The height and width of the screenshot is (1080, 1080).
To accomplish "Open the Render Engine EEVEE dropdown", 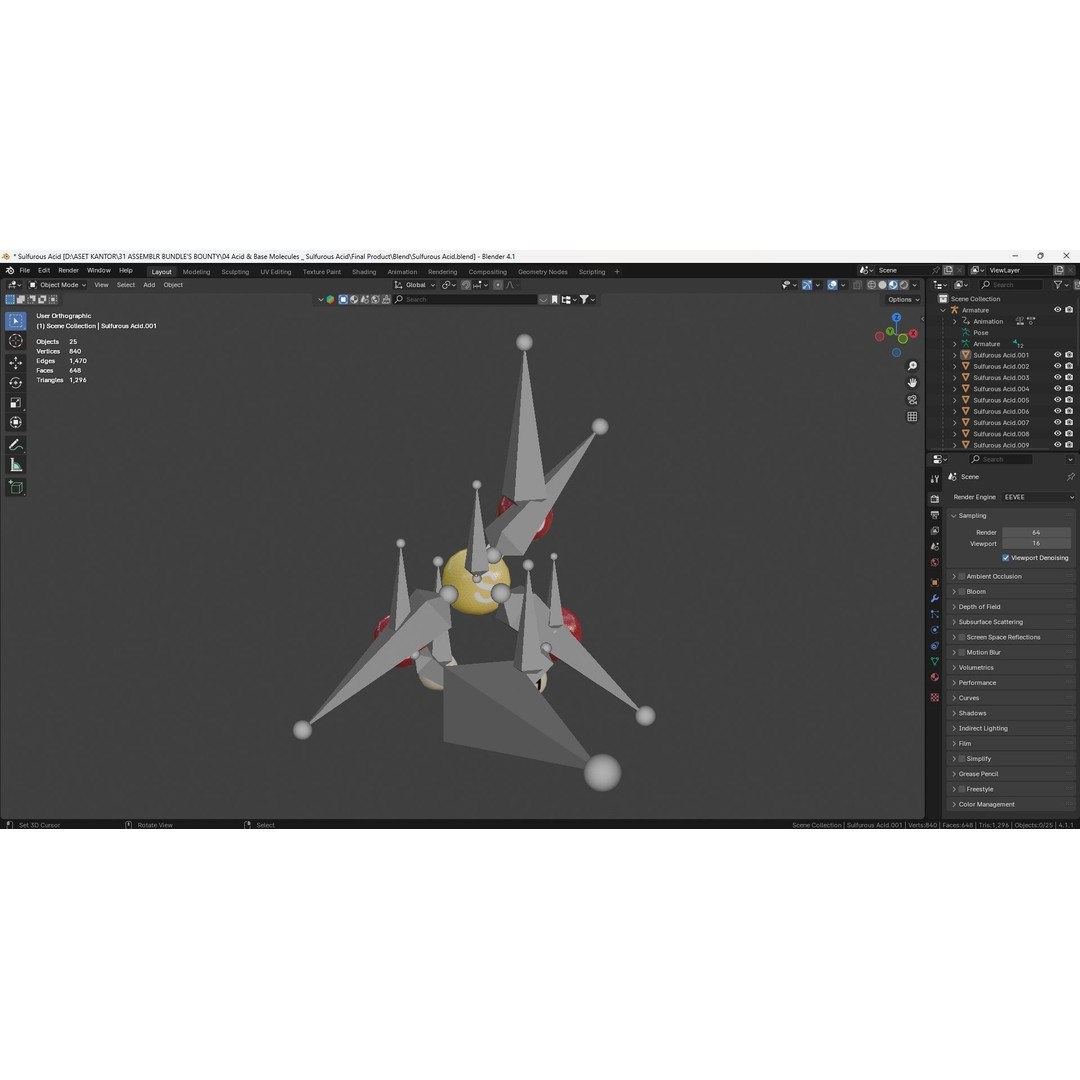I will point(1038,497).
